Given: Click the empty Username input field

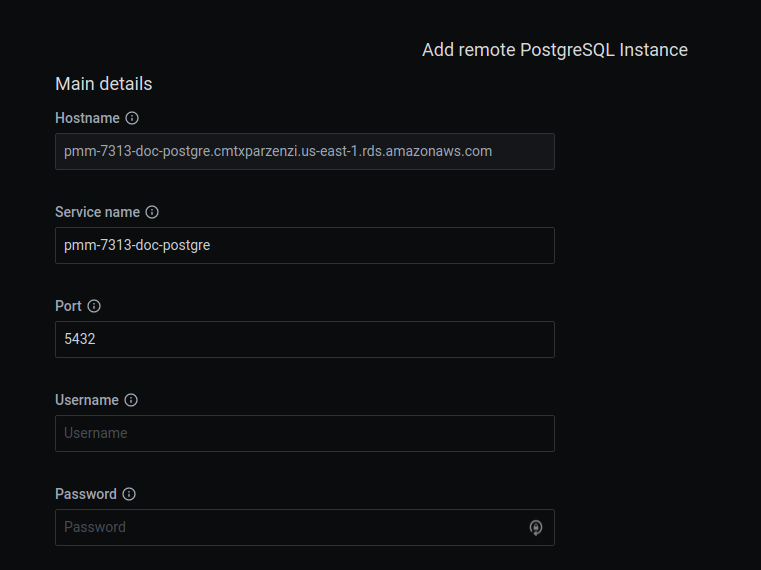Looking at the screenshot, I should (x=304, y=433).
